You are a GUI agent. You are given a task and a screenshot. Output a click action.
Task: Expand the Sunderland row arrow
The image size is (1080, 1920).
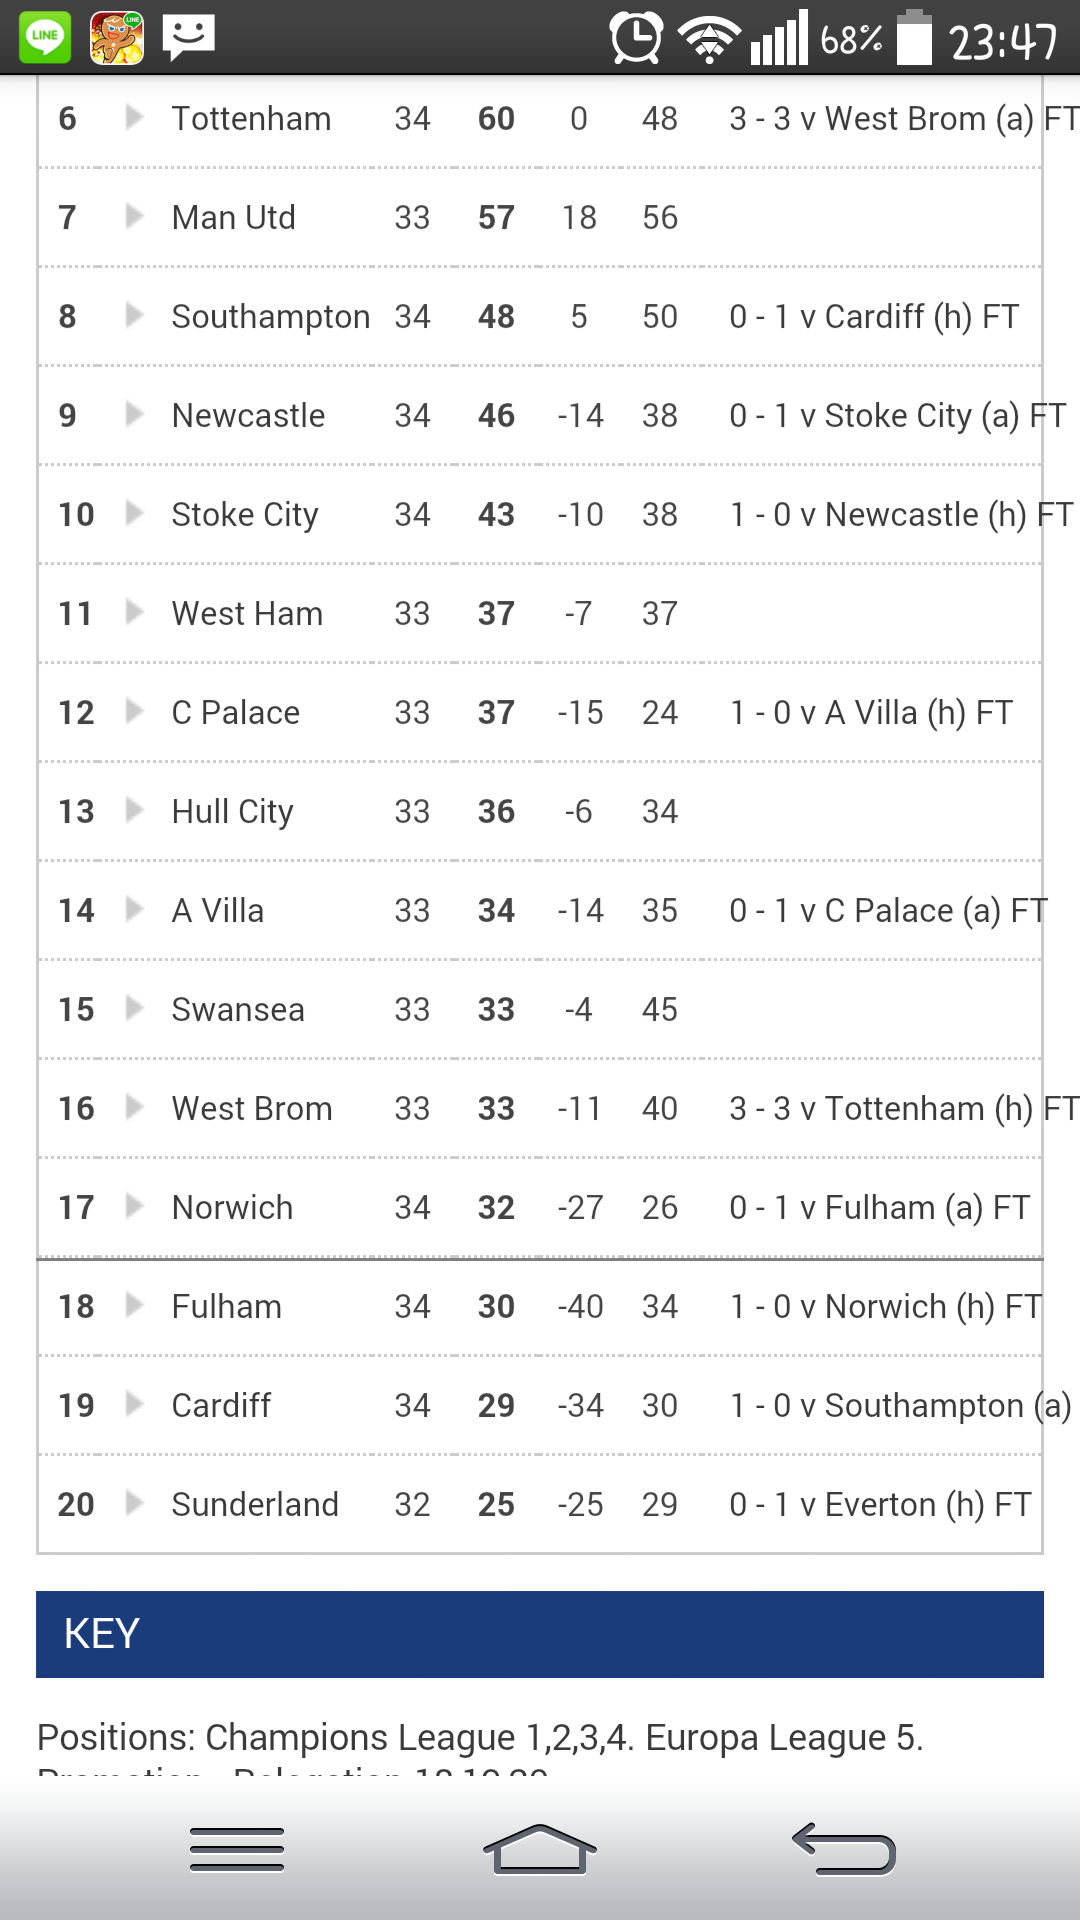coord(134,1504)
